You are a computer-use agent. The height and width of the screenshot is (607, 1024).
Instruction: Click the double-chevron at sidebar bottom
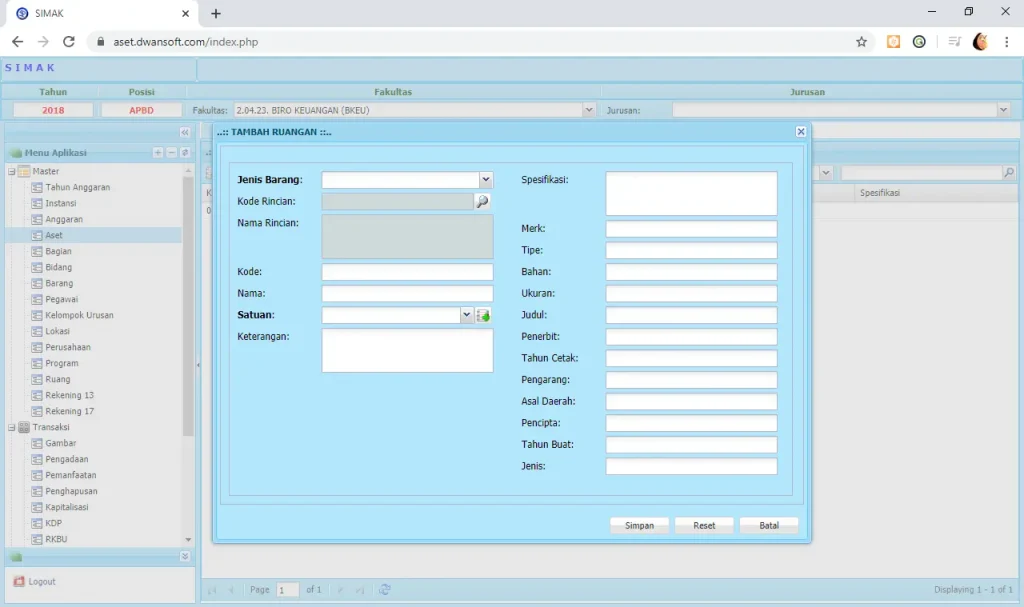[185, 557]
